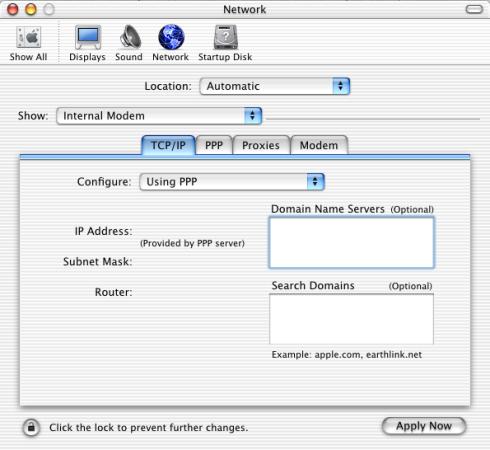This screenshot has height=450, width=490.
Task: Click the lock icon to prevent changes
Action: click(31, 427)
